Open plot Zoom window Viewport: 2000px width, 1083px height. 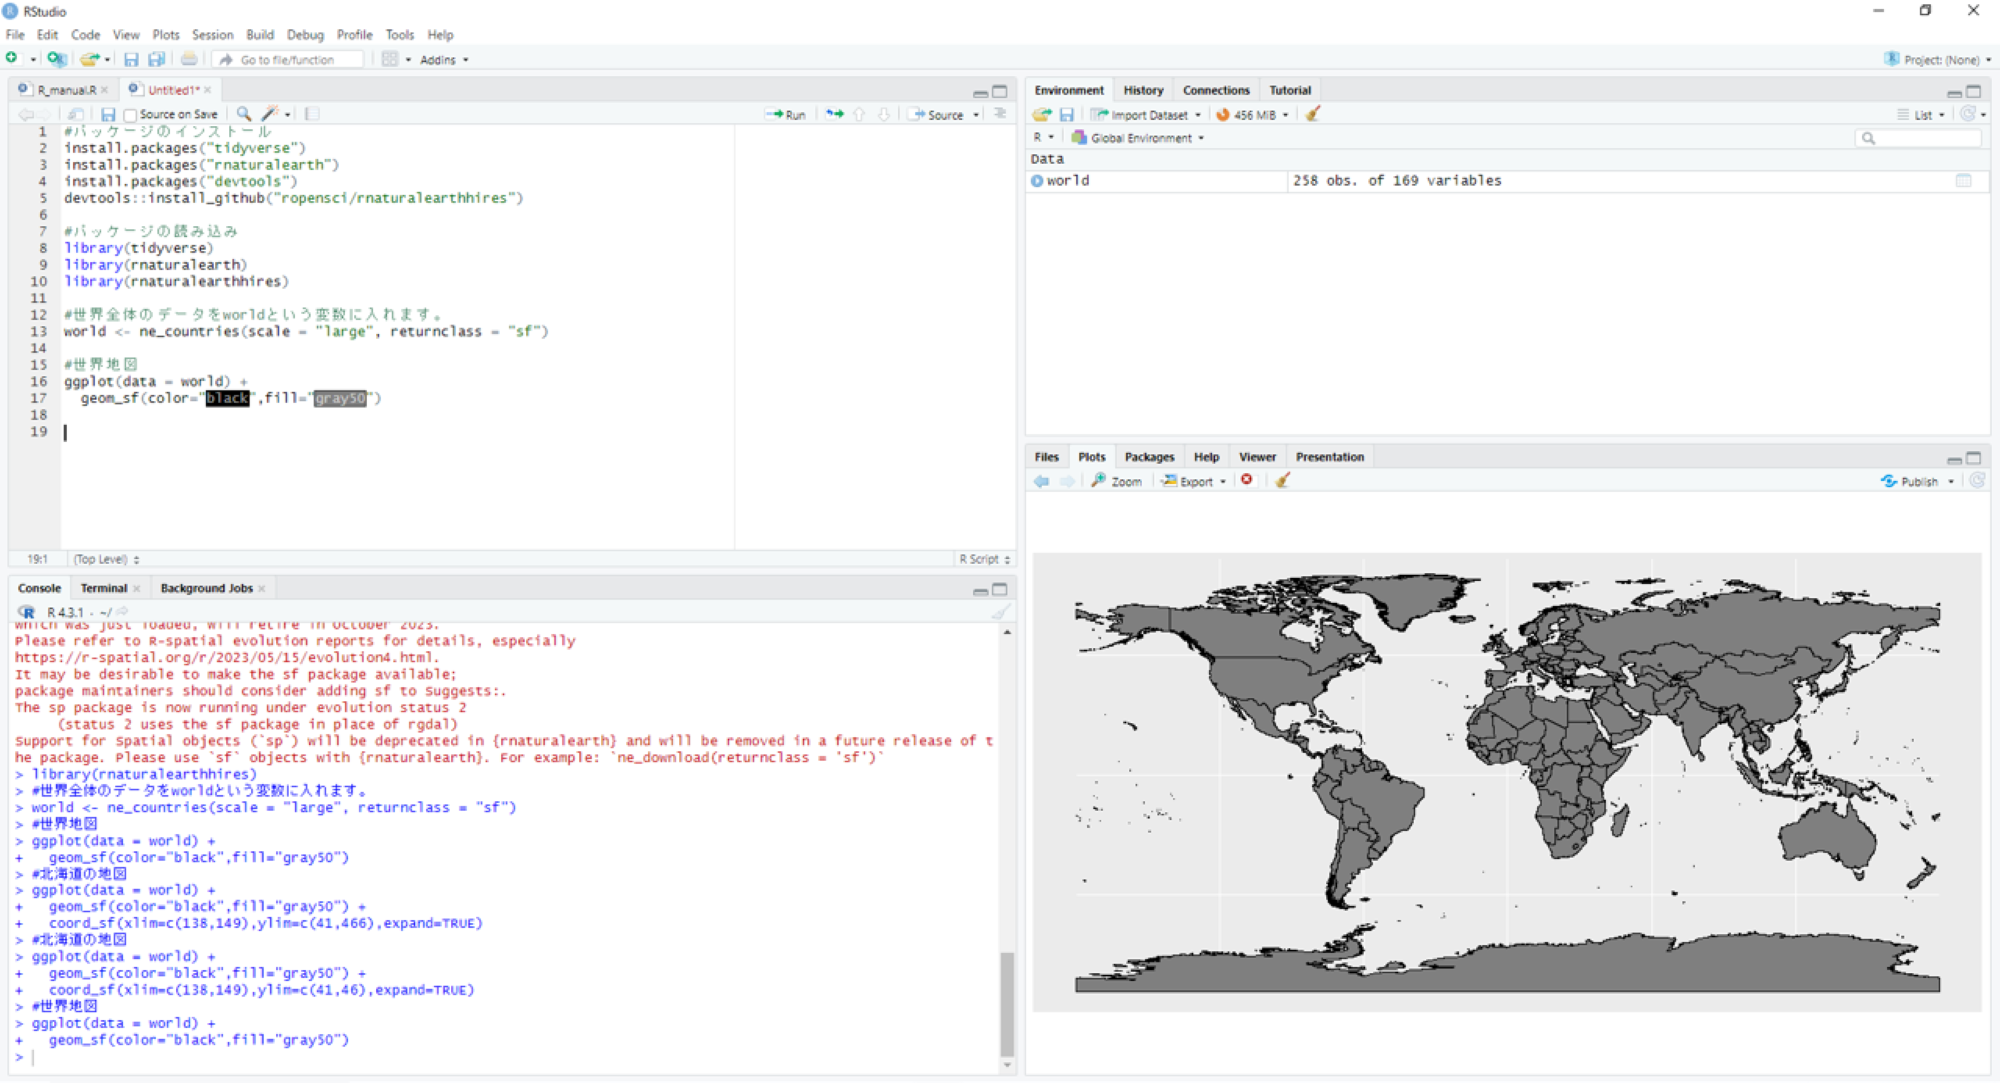point(1116,481)
